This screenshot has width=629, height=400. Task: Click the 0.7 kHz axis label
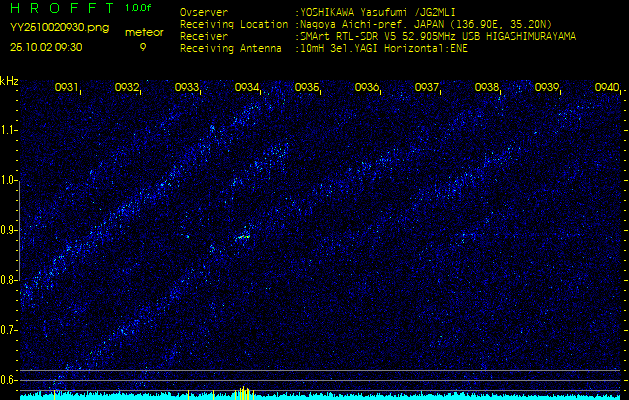coord(8,330)
